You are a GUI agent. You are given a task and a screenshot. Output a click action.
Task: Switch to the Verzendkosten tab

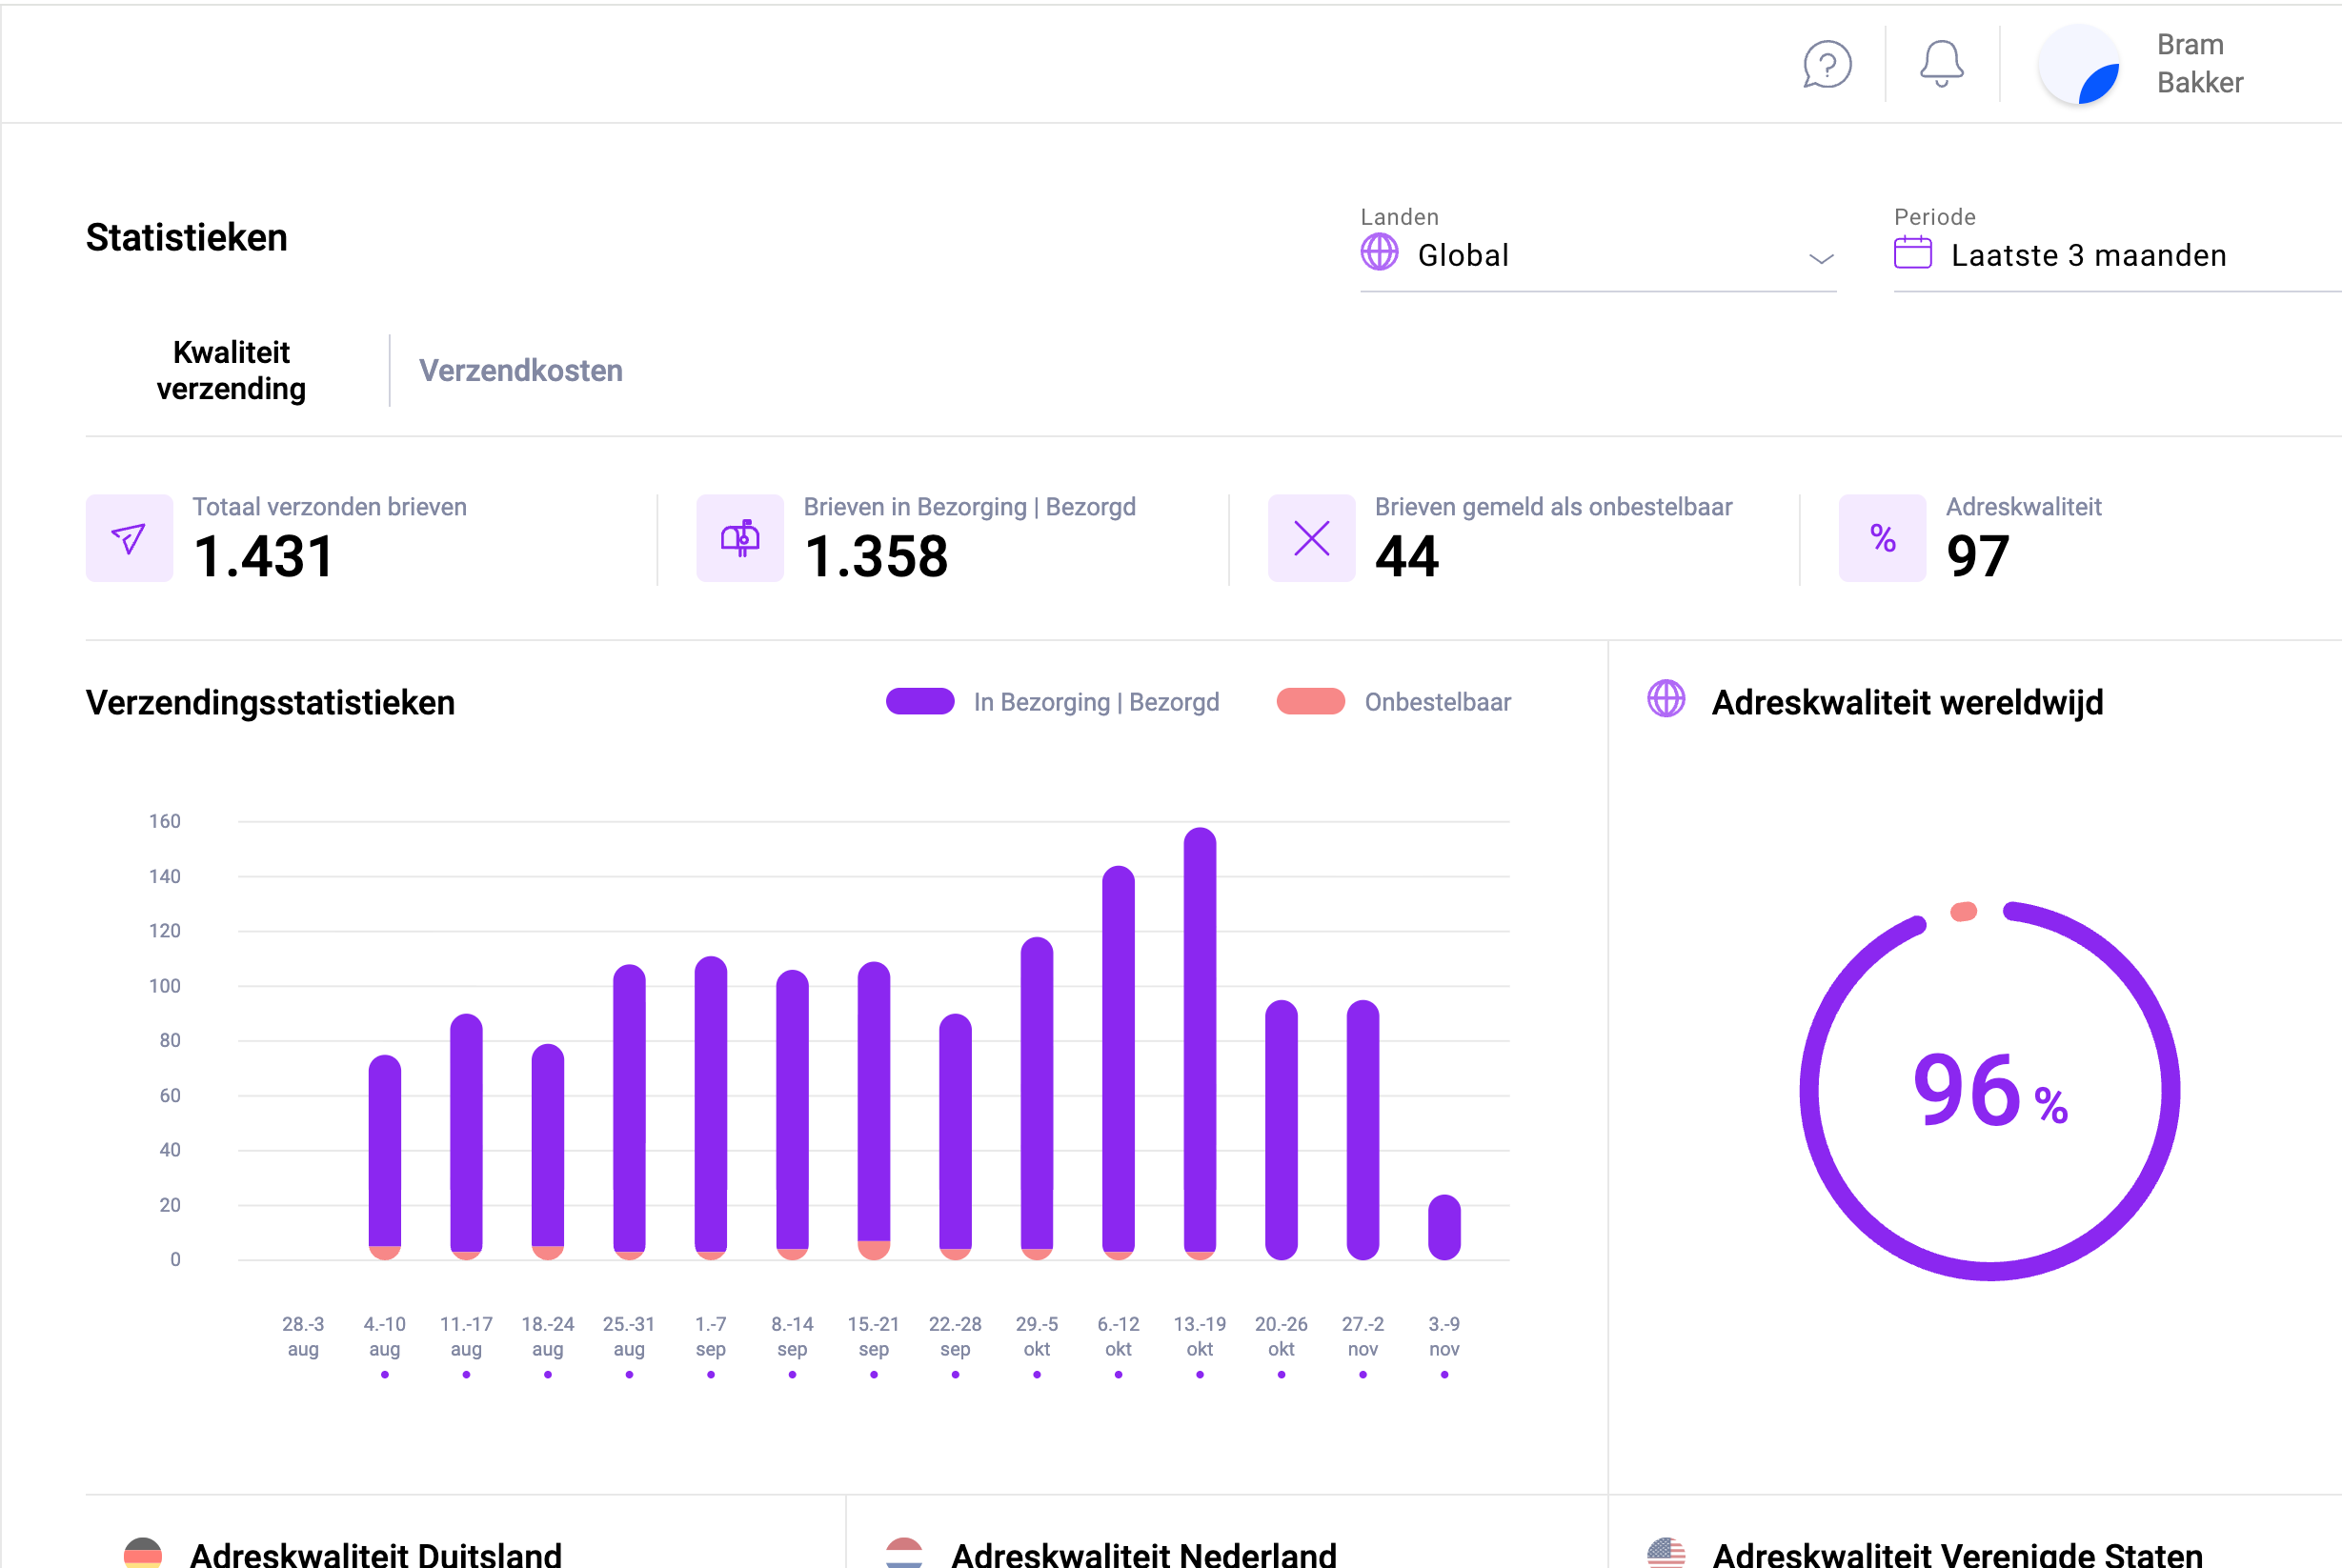coord(521,370)
